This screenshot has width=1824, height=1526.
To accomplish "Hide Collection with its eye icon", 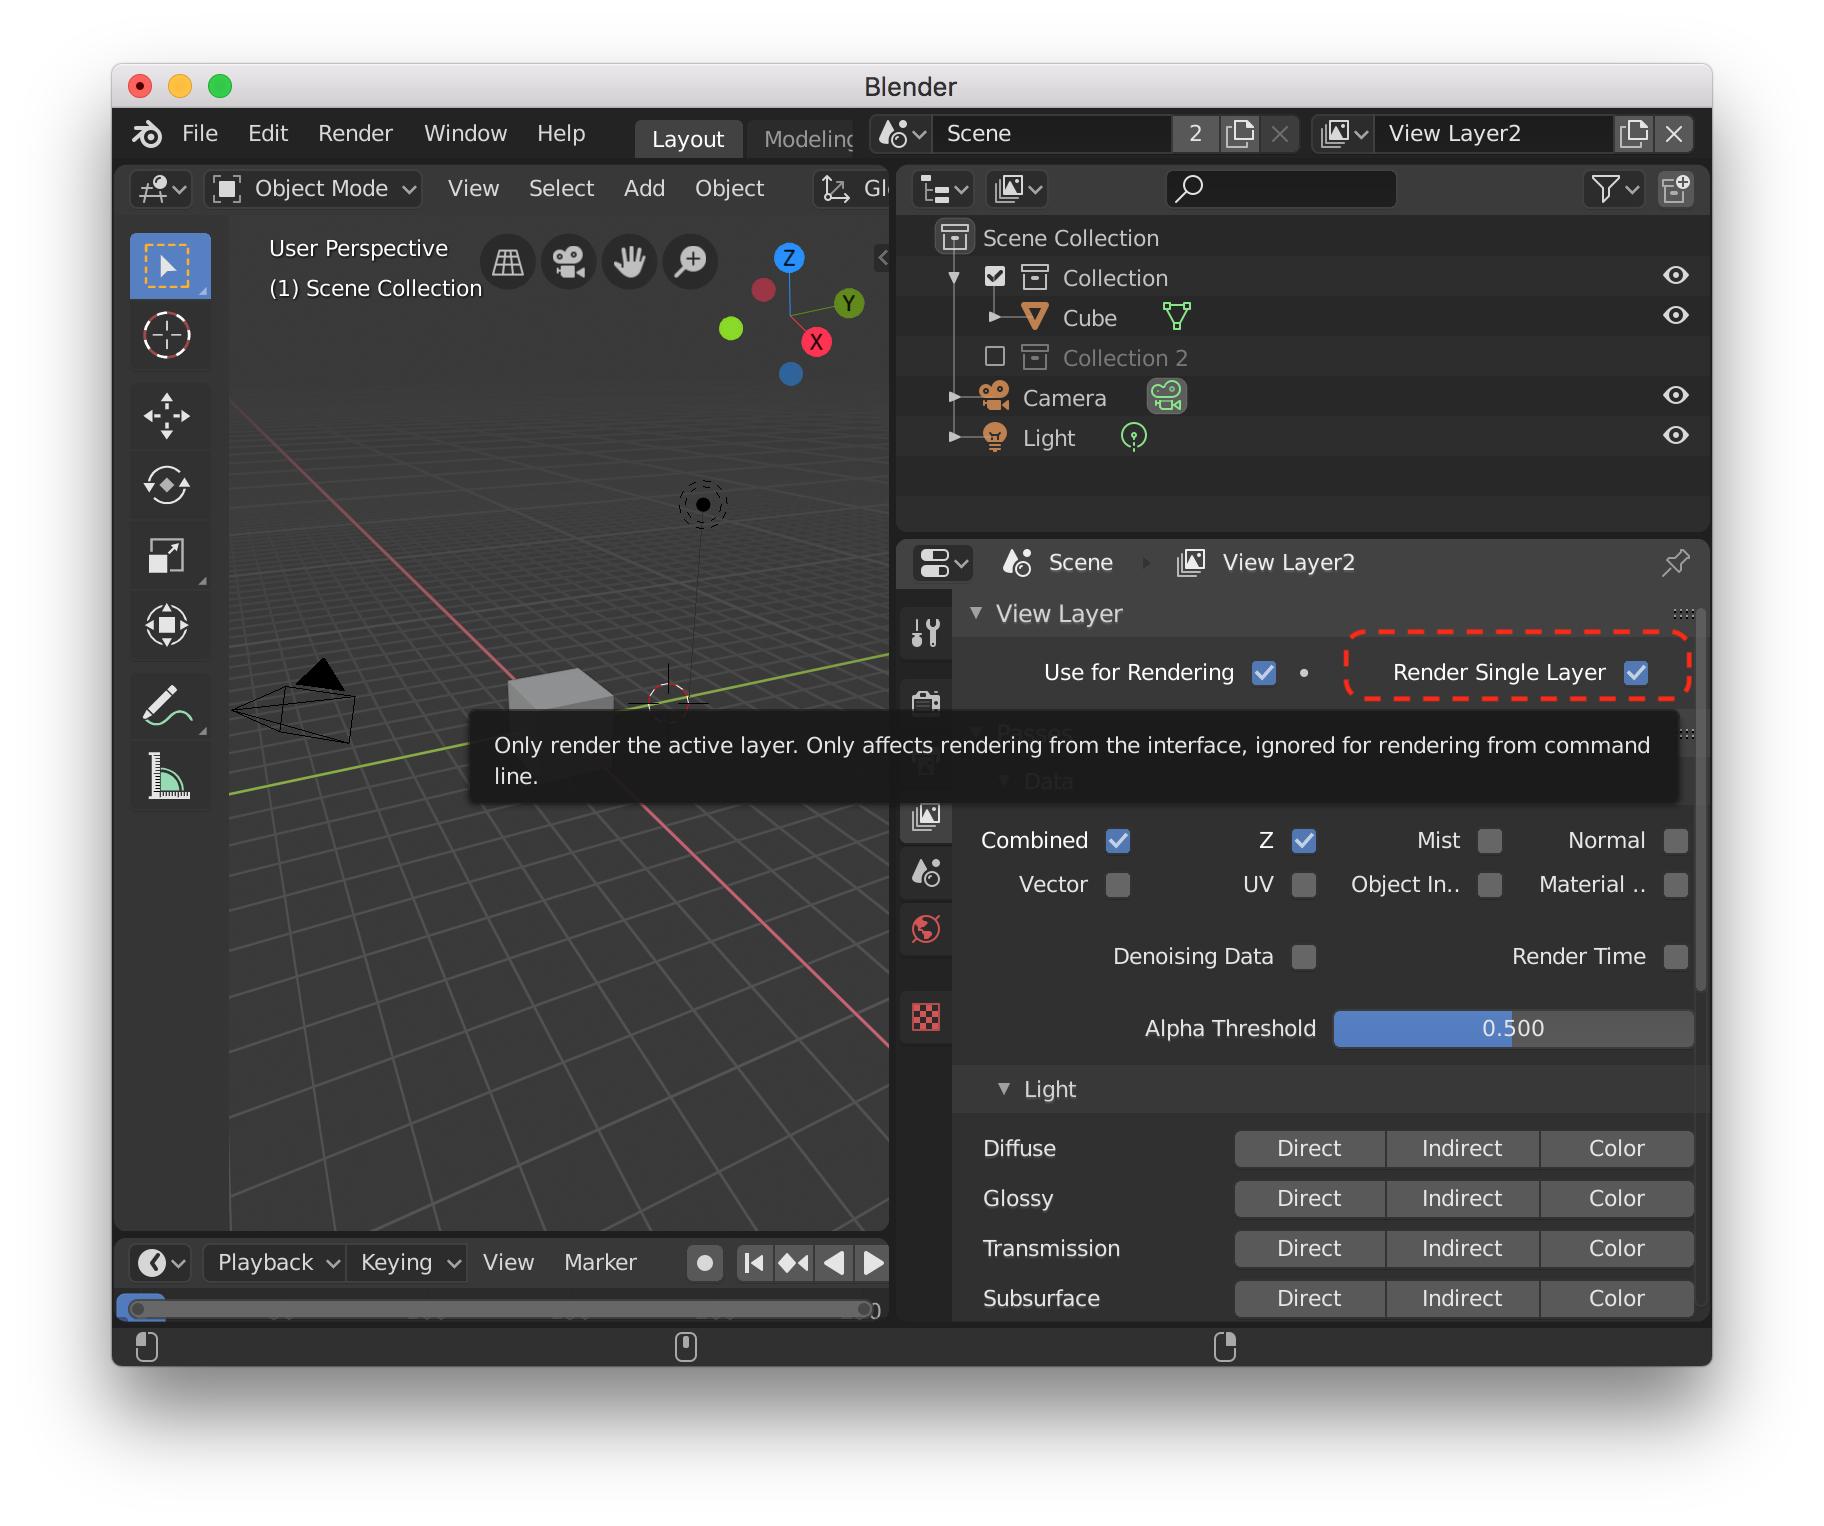I will tap(1675, 276).
